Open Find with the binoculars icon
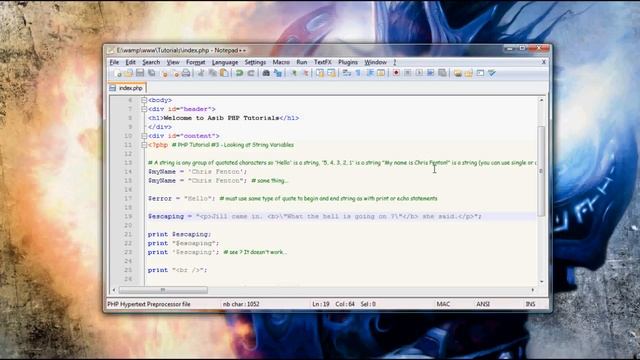This screenshot has height=360, width=640. (x=266, y=73)
